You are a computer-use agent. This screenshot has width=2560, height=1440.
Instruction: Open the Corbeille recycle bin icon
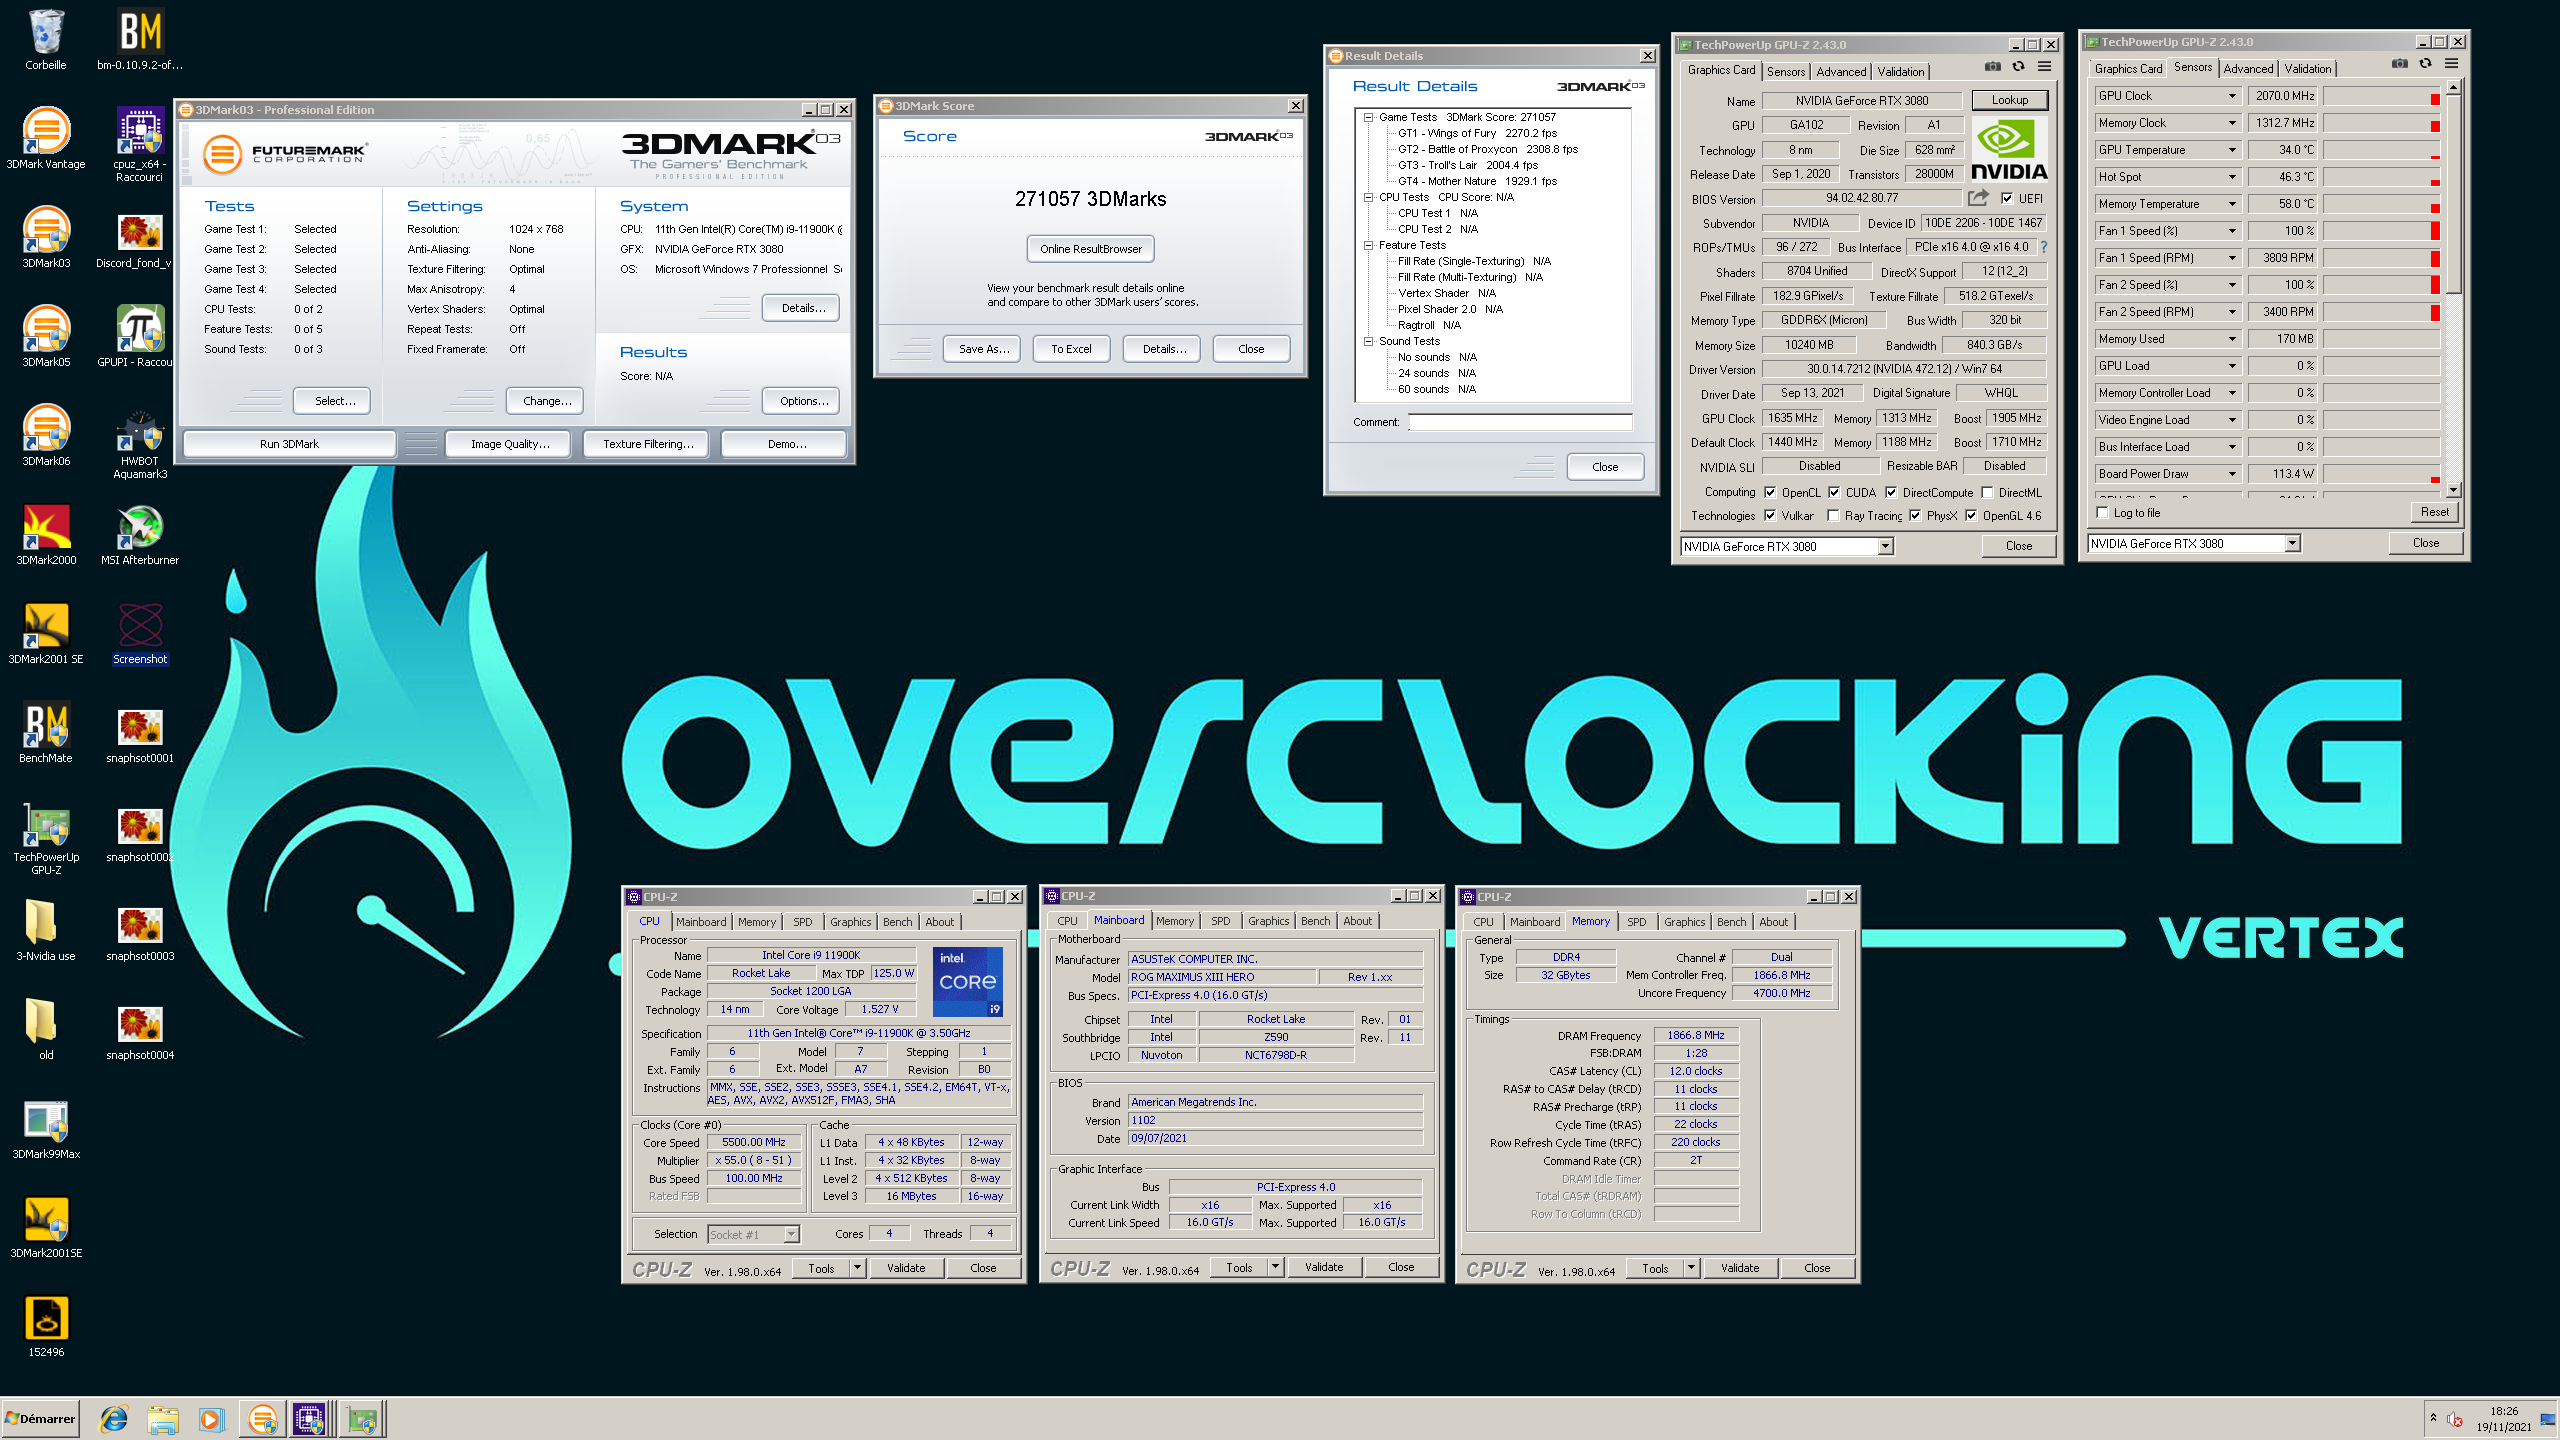[x=46, y=40]
